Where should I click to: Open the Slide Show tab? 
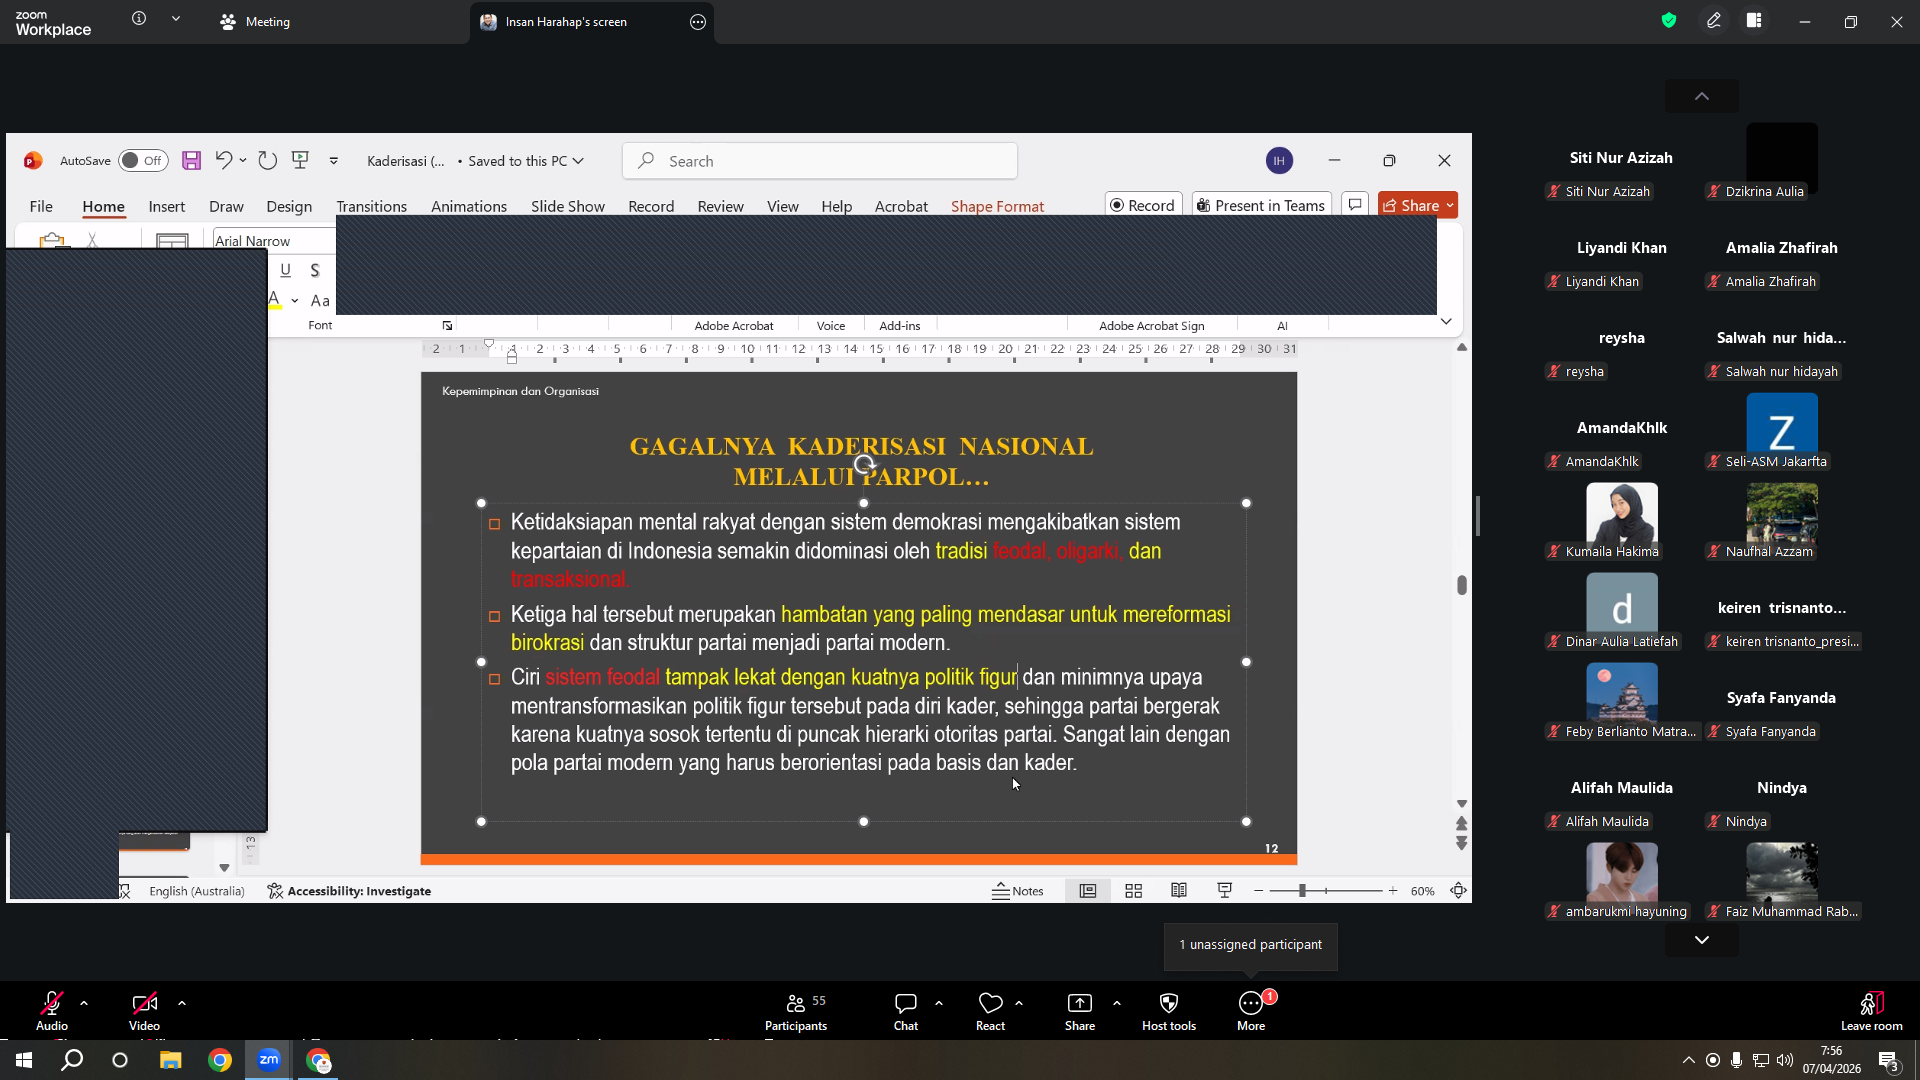(568, 206)
